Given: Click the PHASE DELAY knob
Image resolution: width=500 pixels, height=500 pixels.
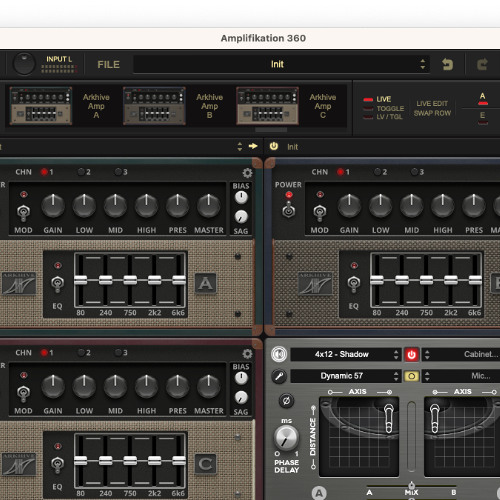Looking at the screenshot, I should (286, 438).
